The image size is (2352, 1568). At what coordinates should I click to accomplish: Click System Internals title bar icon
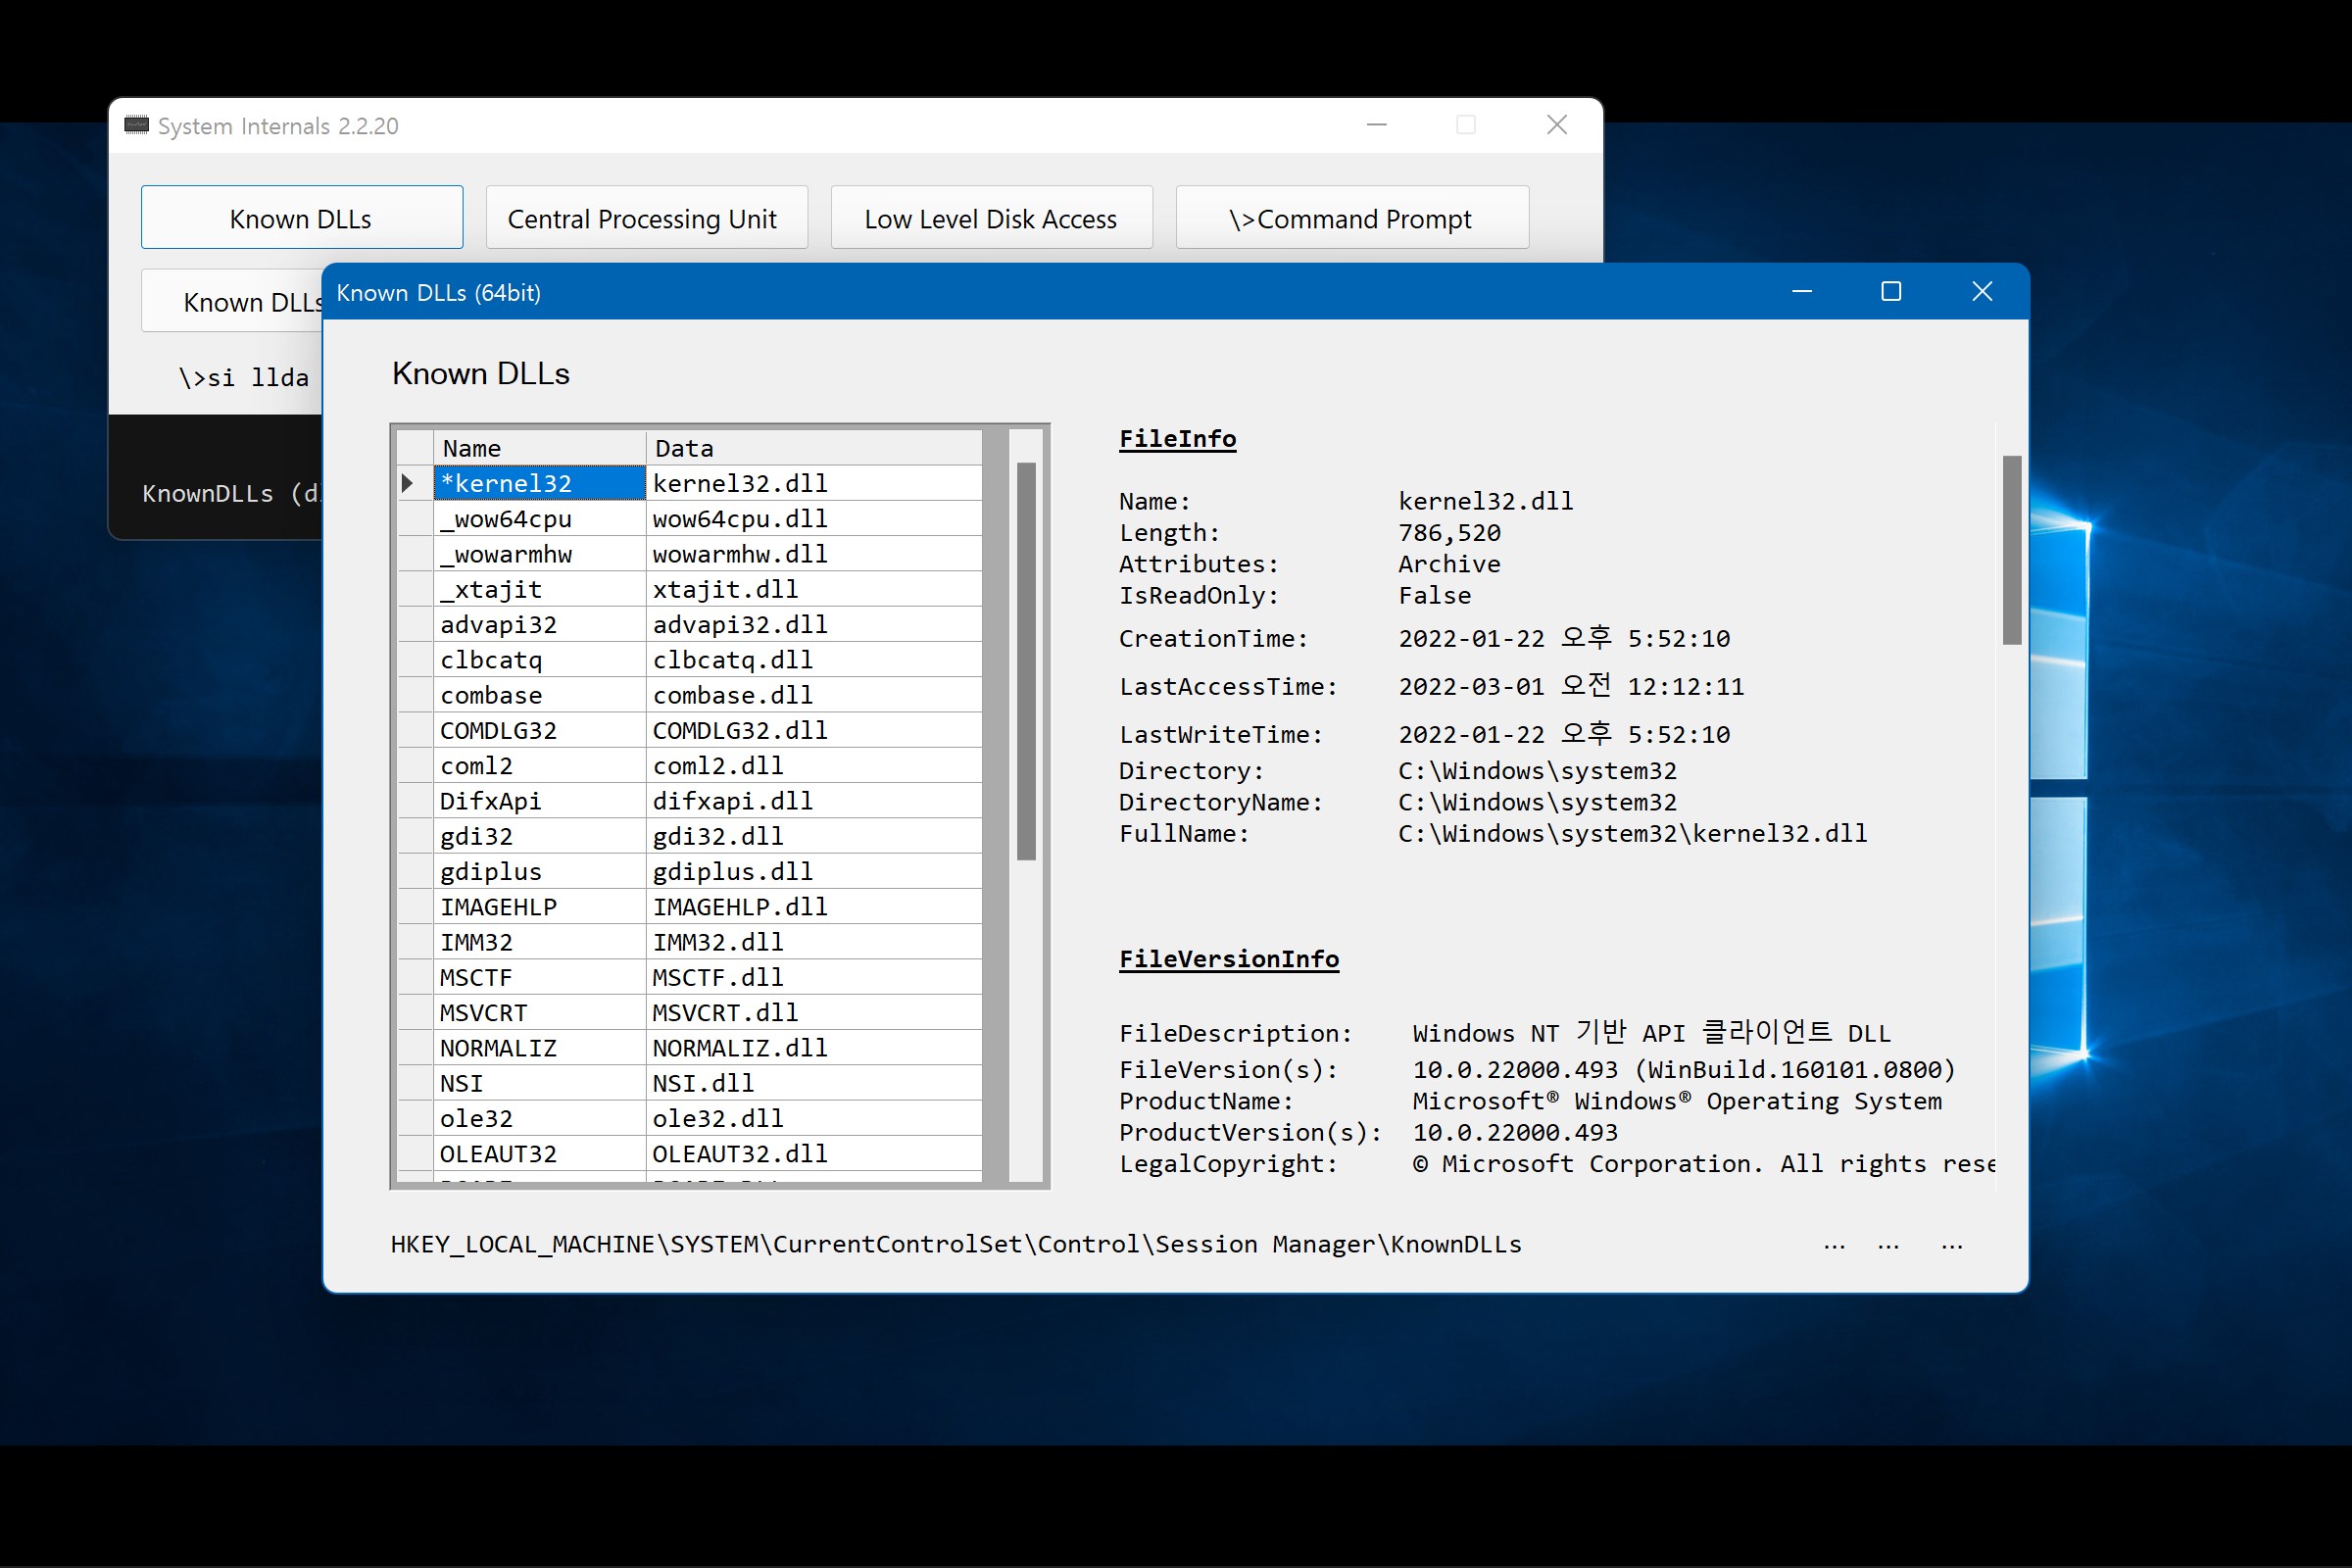pyautogui.click(x=152, y=126)
